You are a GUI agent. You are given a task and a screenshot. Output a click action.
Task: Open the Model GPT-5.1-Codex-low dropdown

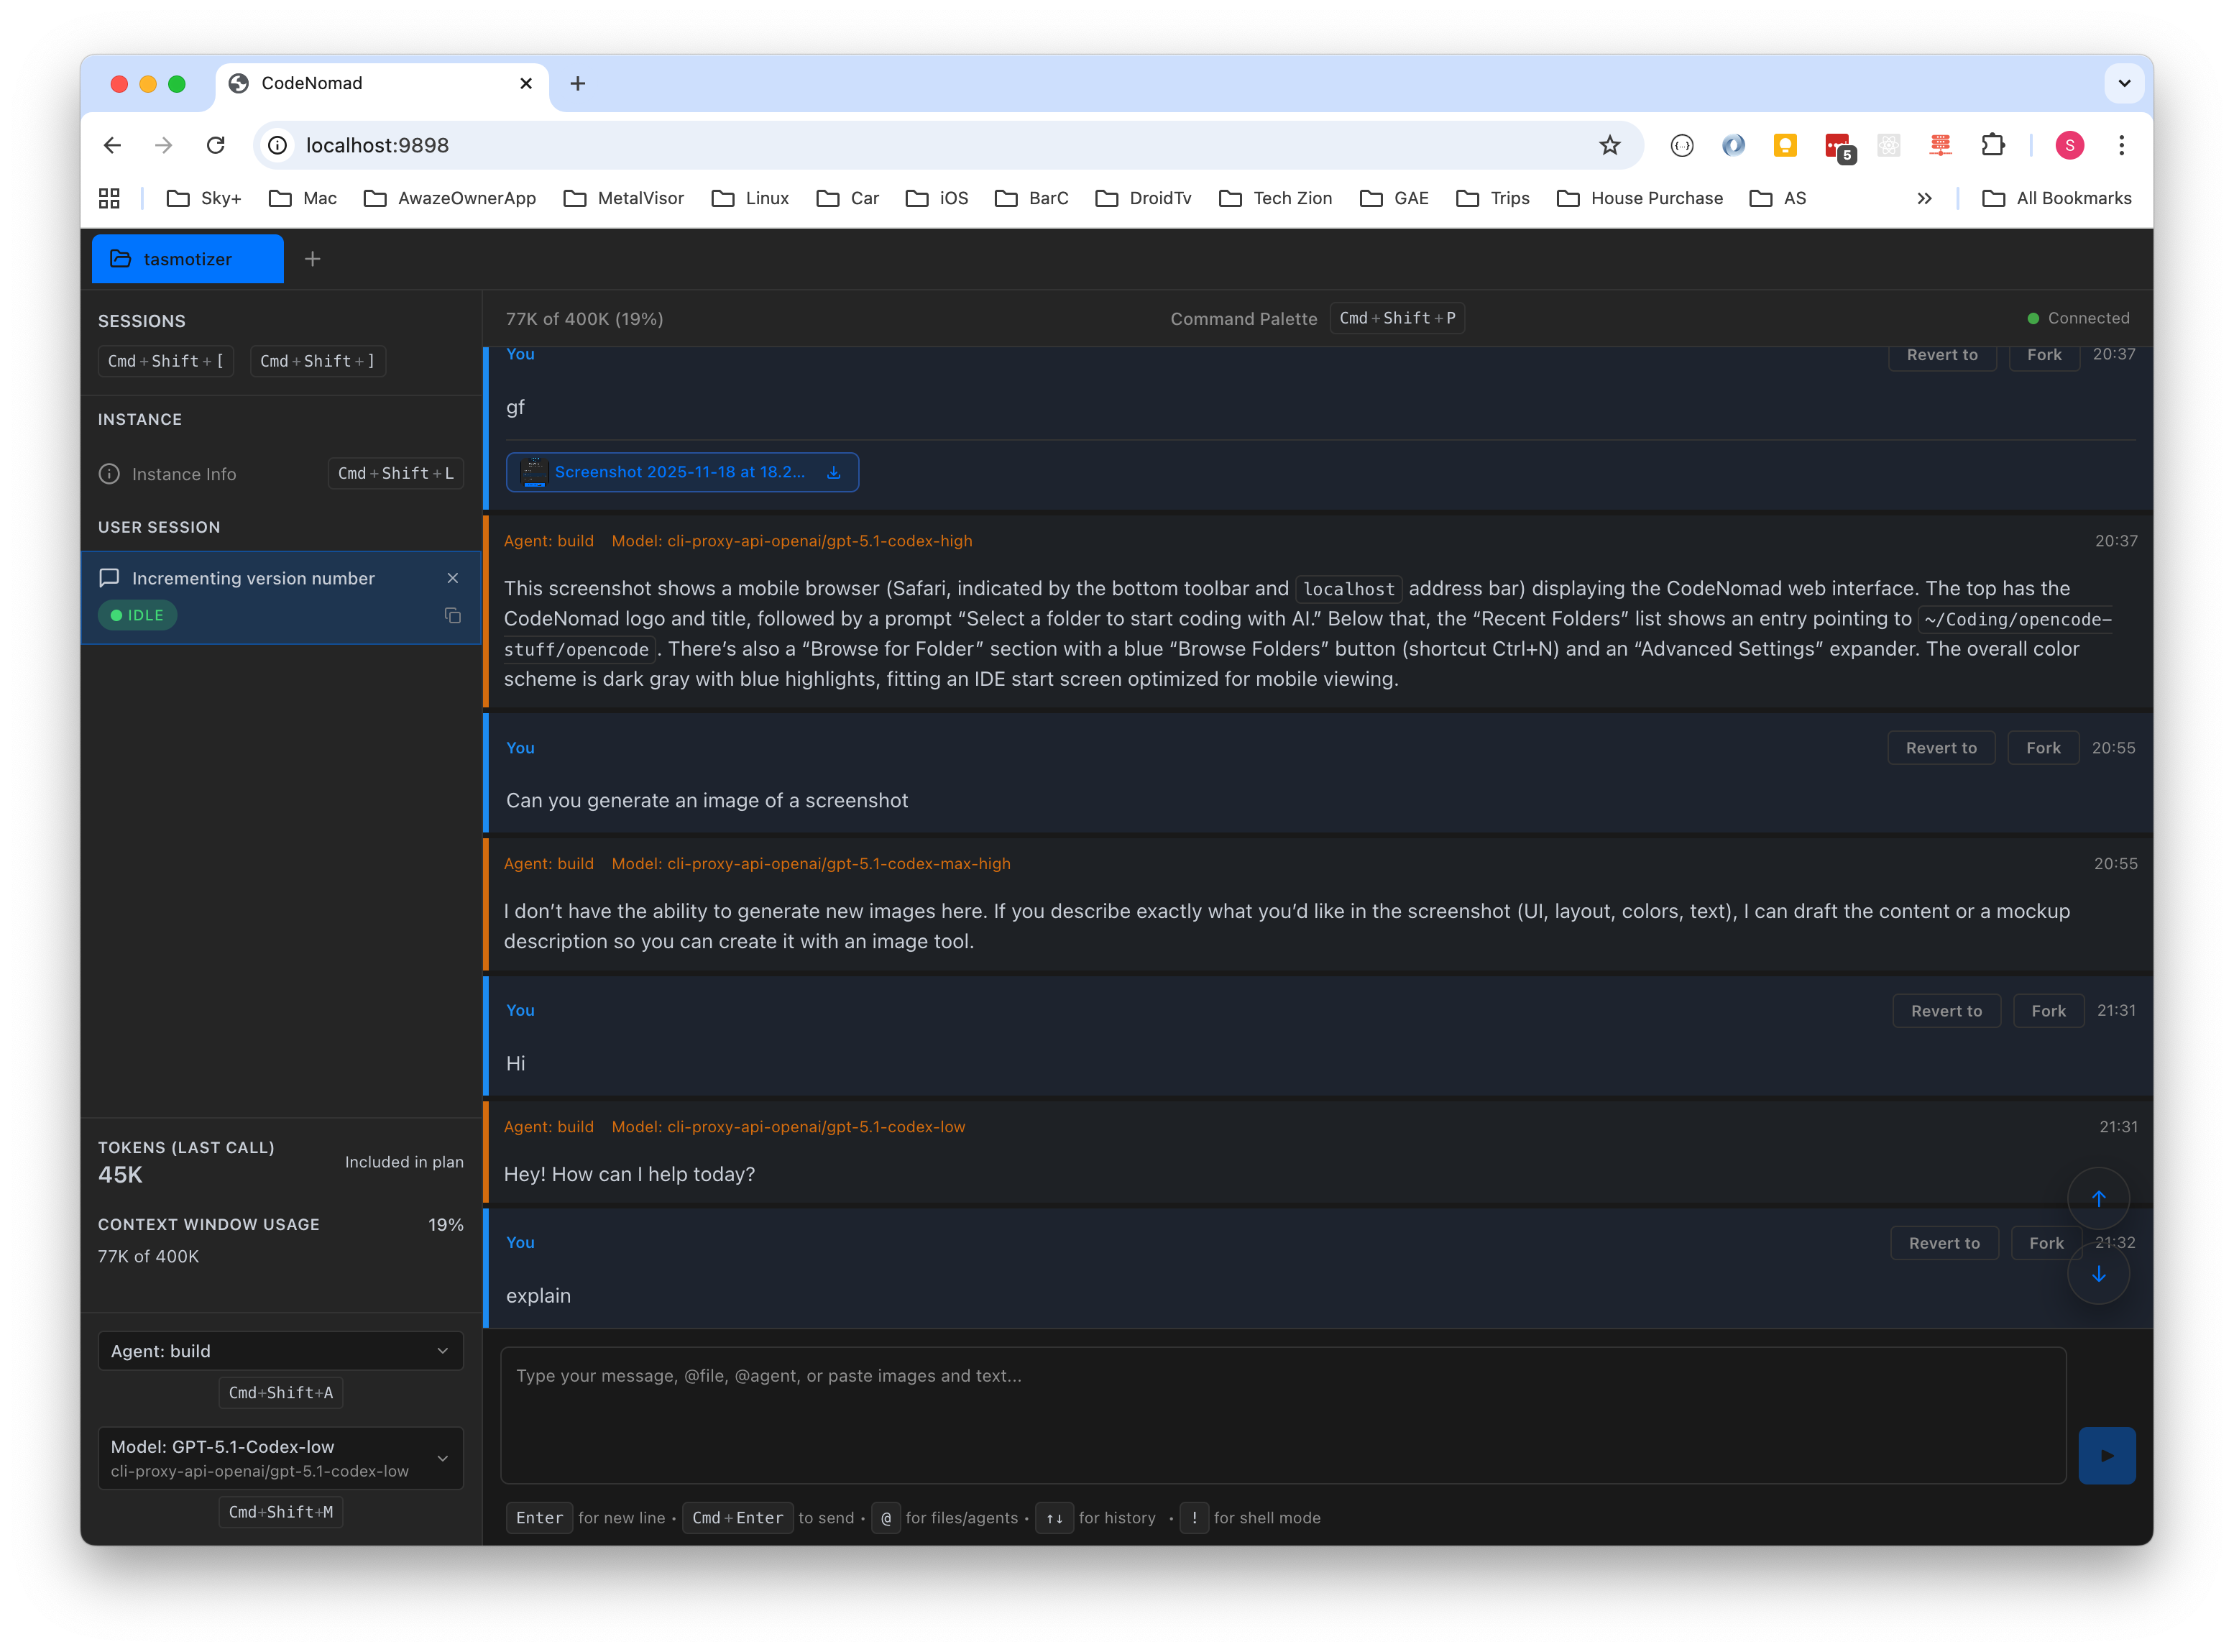point(281,1458)
